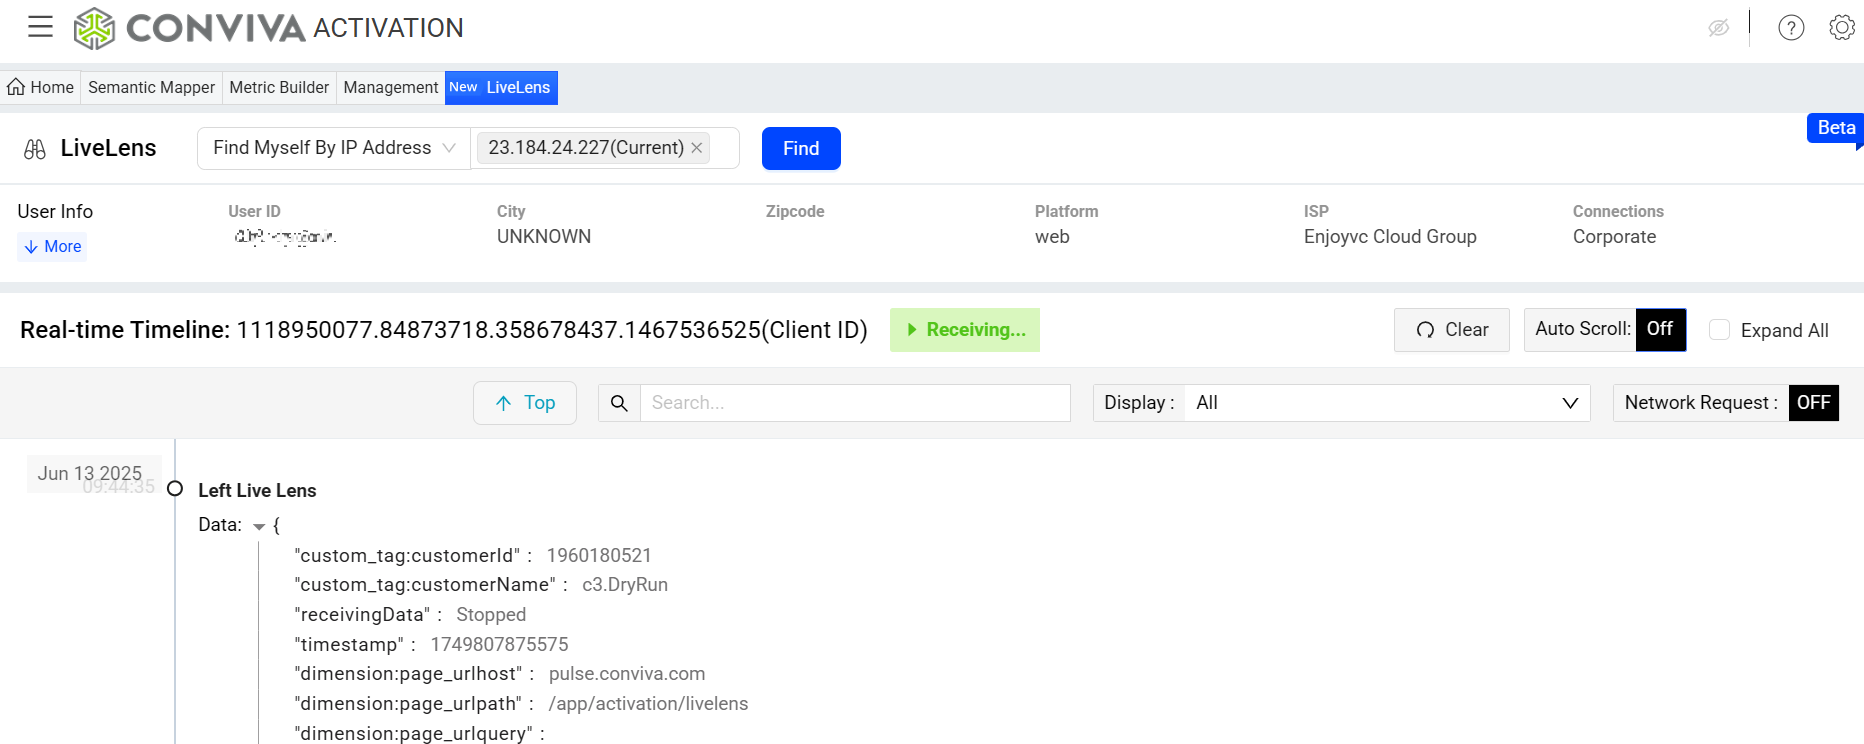Image resolution: width=1864 pixels, height=744 pixels.
Task: Toggle the Network Request switch
Action: click(1813, 403)
